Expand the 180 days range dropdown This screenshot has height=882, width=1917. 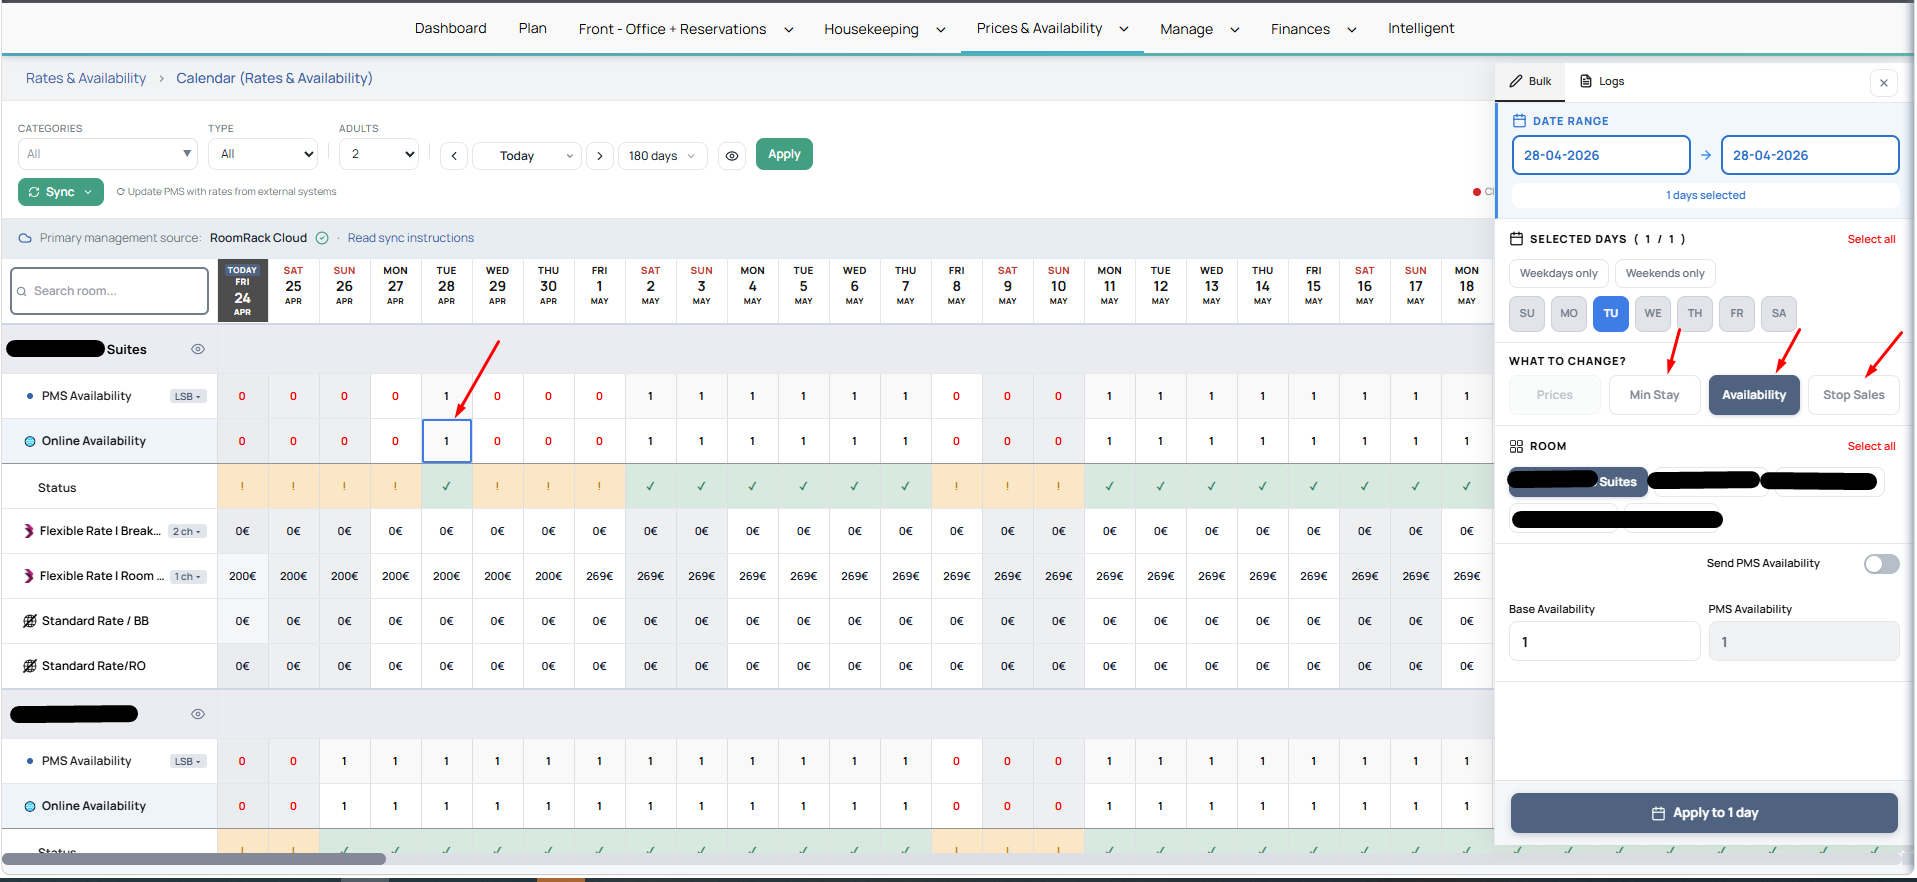tap(662, 156)
